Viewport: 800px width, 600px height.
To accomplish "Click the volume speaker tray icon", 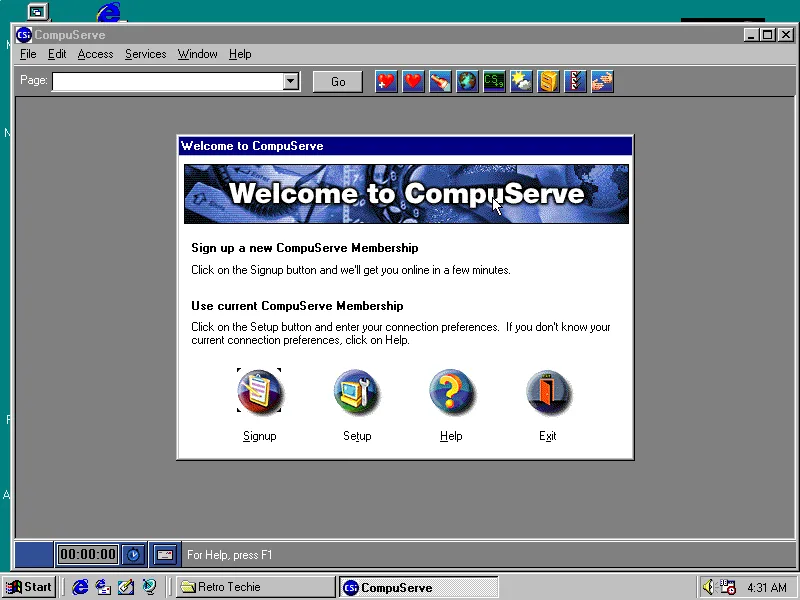I will (x=708, y=587).
